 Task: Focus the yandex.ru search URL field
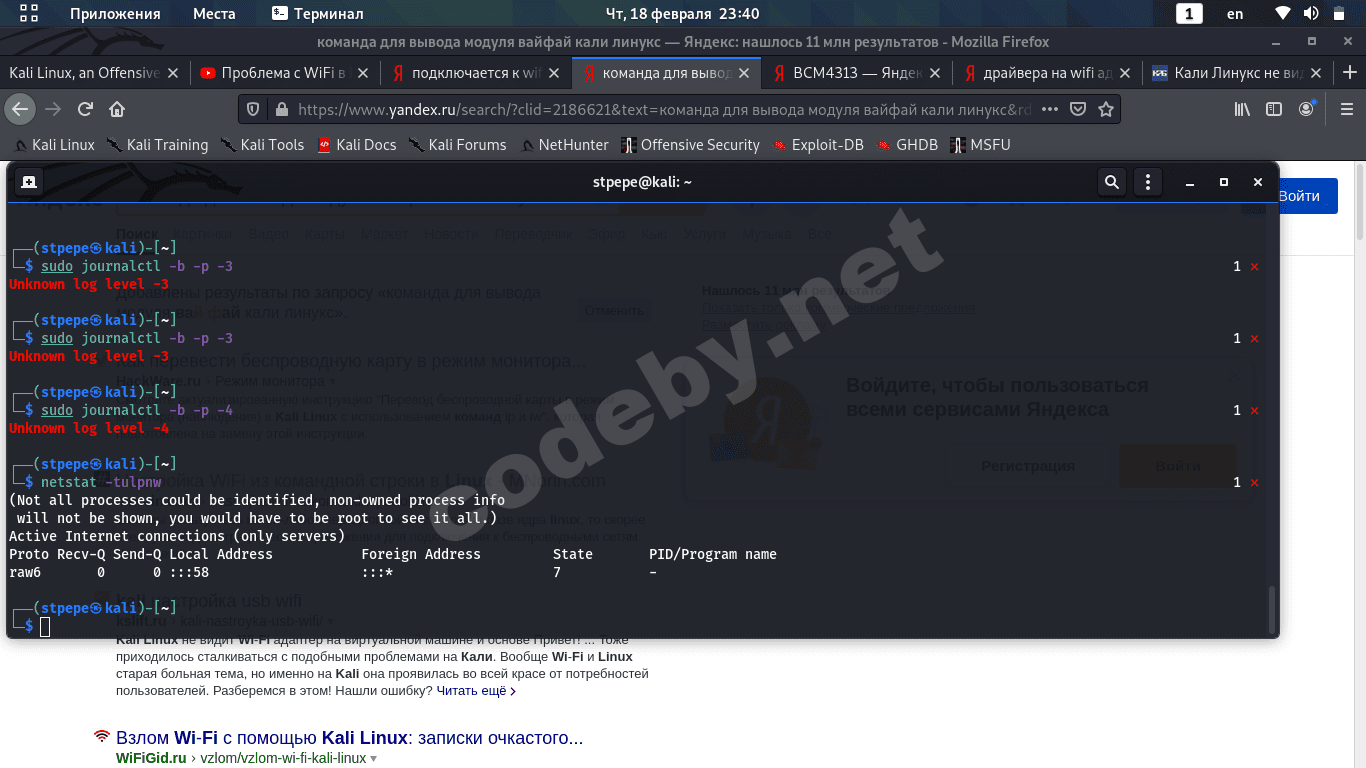point(664,109)
